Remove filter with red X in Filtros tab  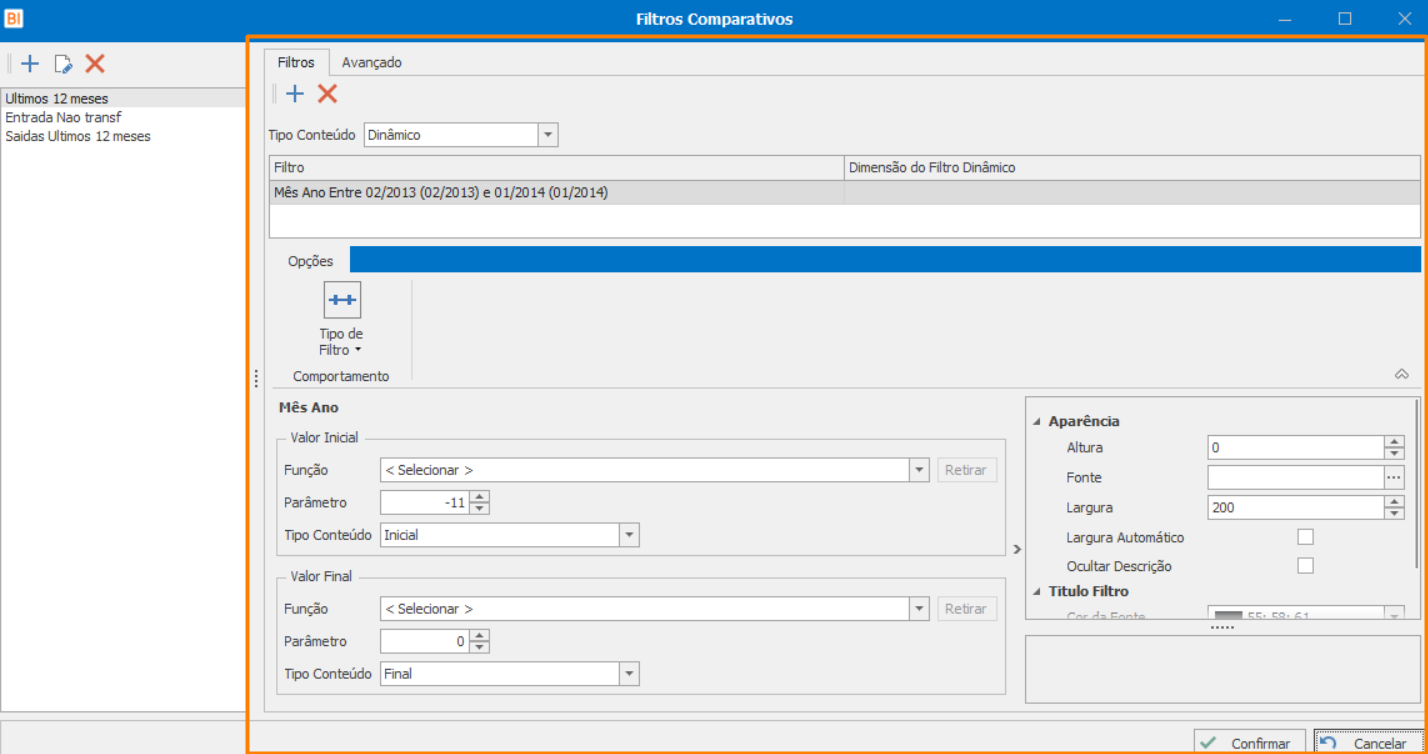click(327, 94)
